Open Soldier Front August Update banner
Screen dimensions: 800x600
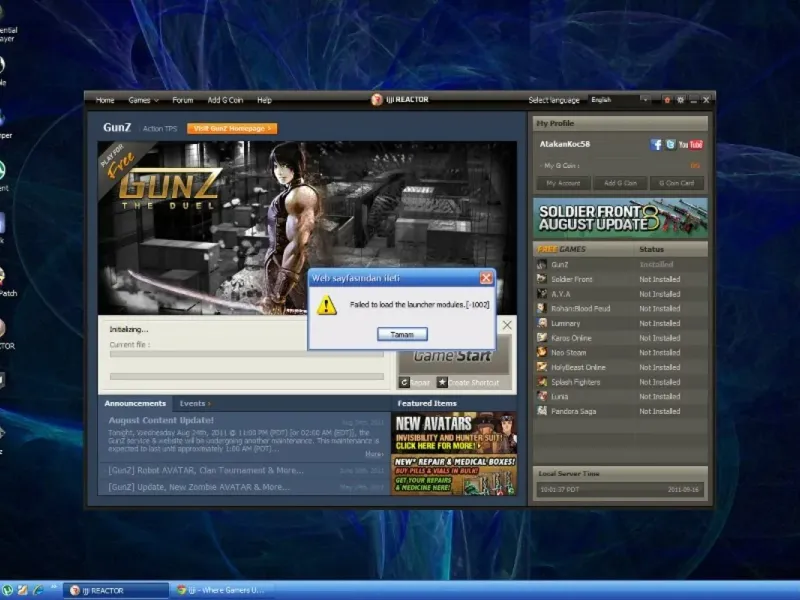point(620,218)
